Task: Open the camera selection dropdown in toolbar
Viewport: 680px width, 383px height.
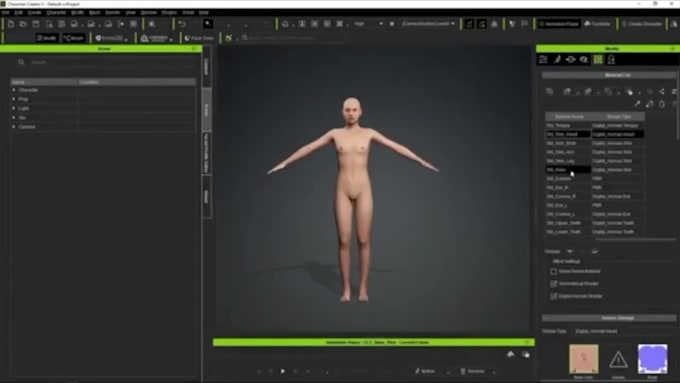Action: (428, 24)
